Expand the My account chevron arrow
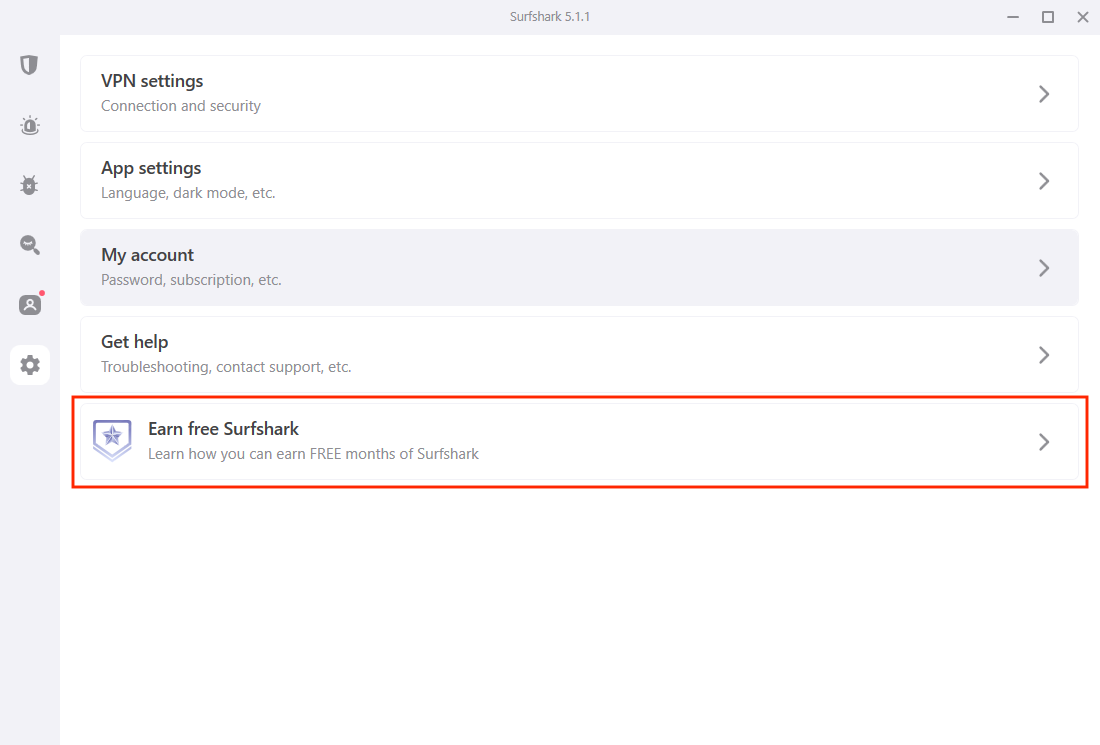The width and height of the screenshot is (1100, 745). point(1044,268)
